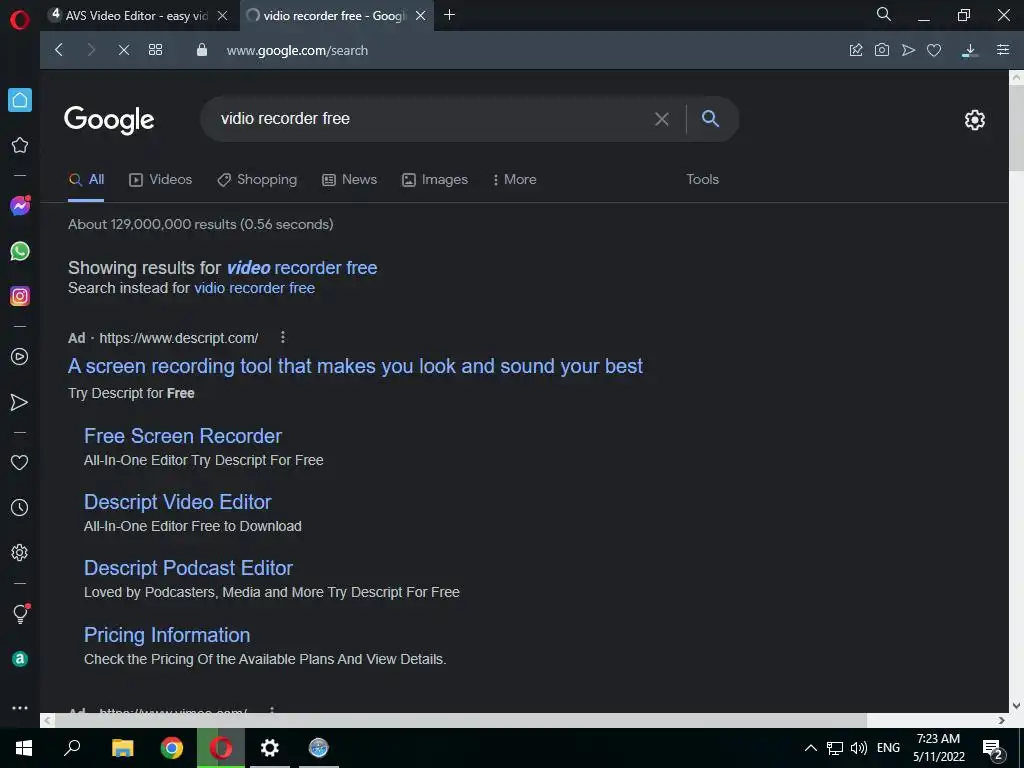Click the Google logo
1024x768 pixels.
(x=109, y=120)
